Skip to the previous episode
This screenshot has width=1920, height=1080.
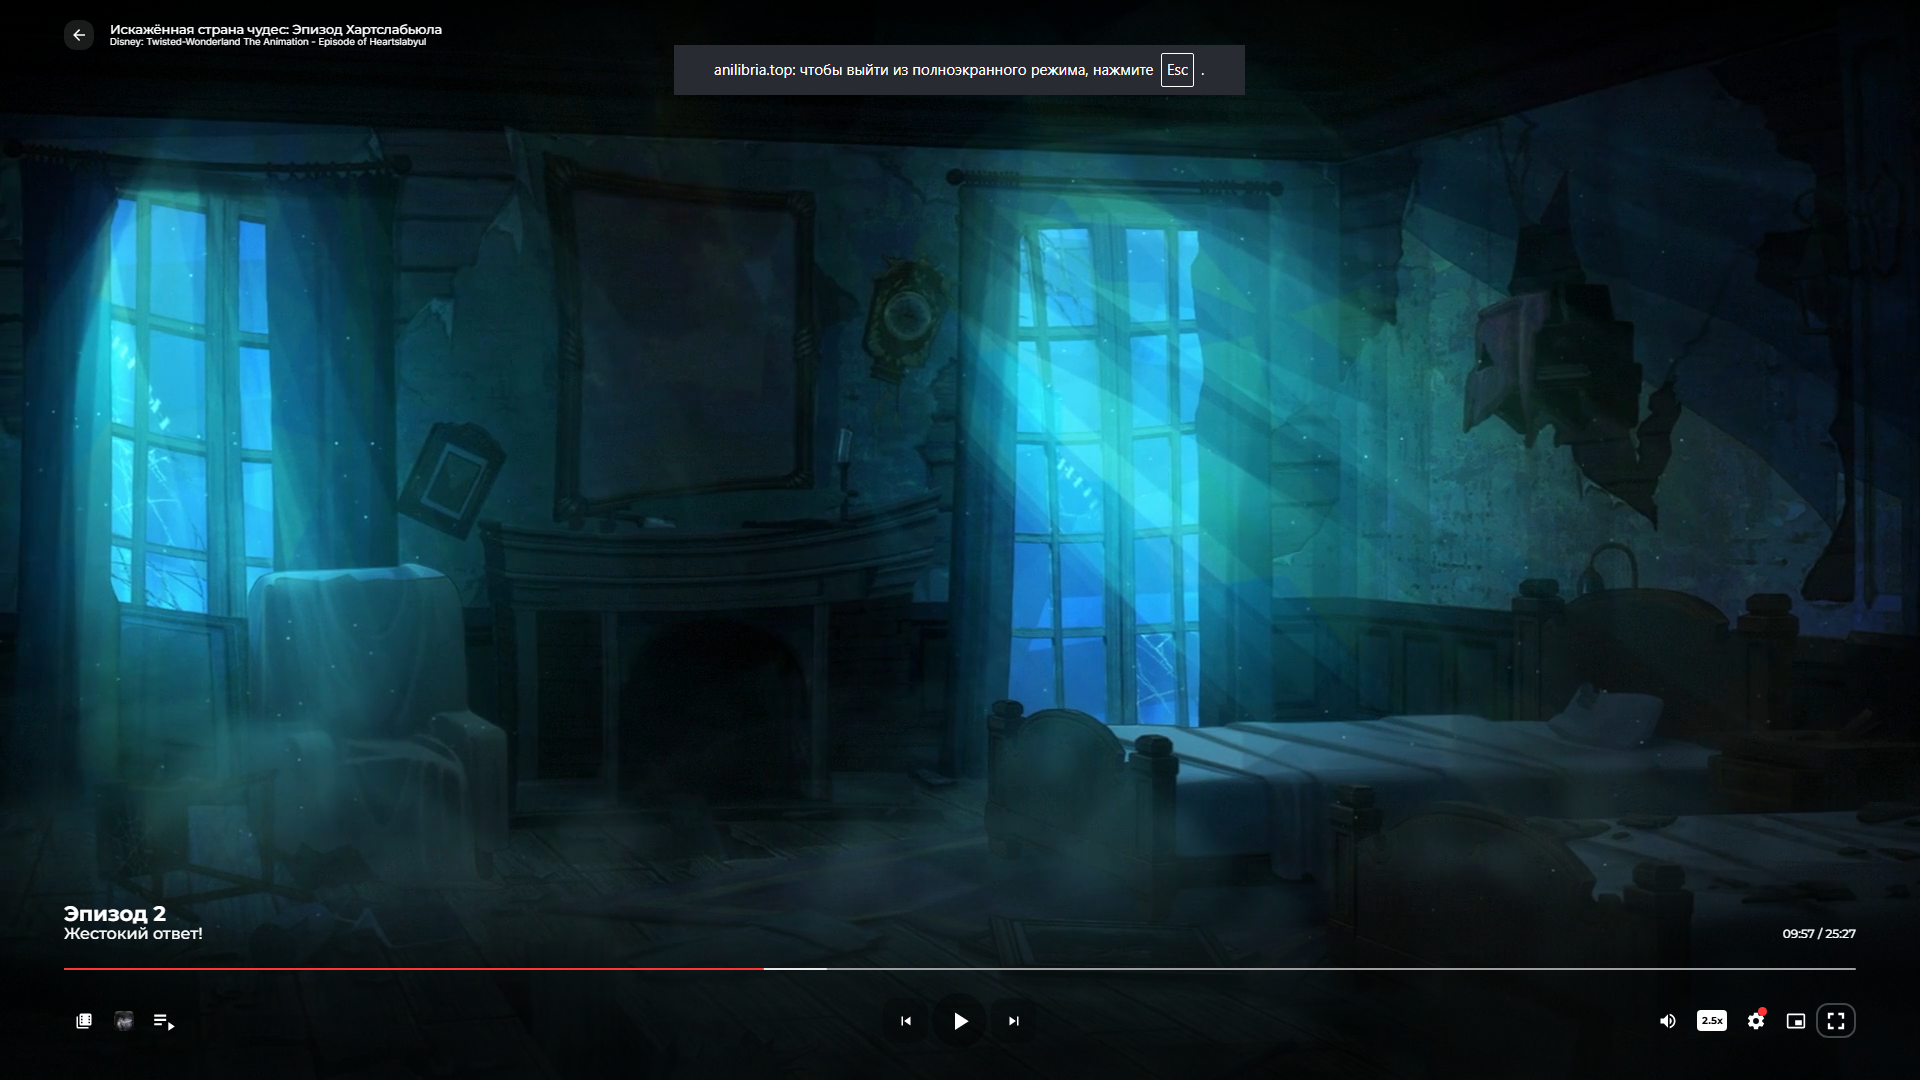pos(906,1021)
